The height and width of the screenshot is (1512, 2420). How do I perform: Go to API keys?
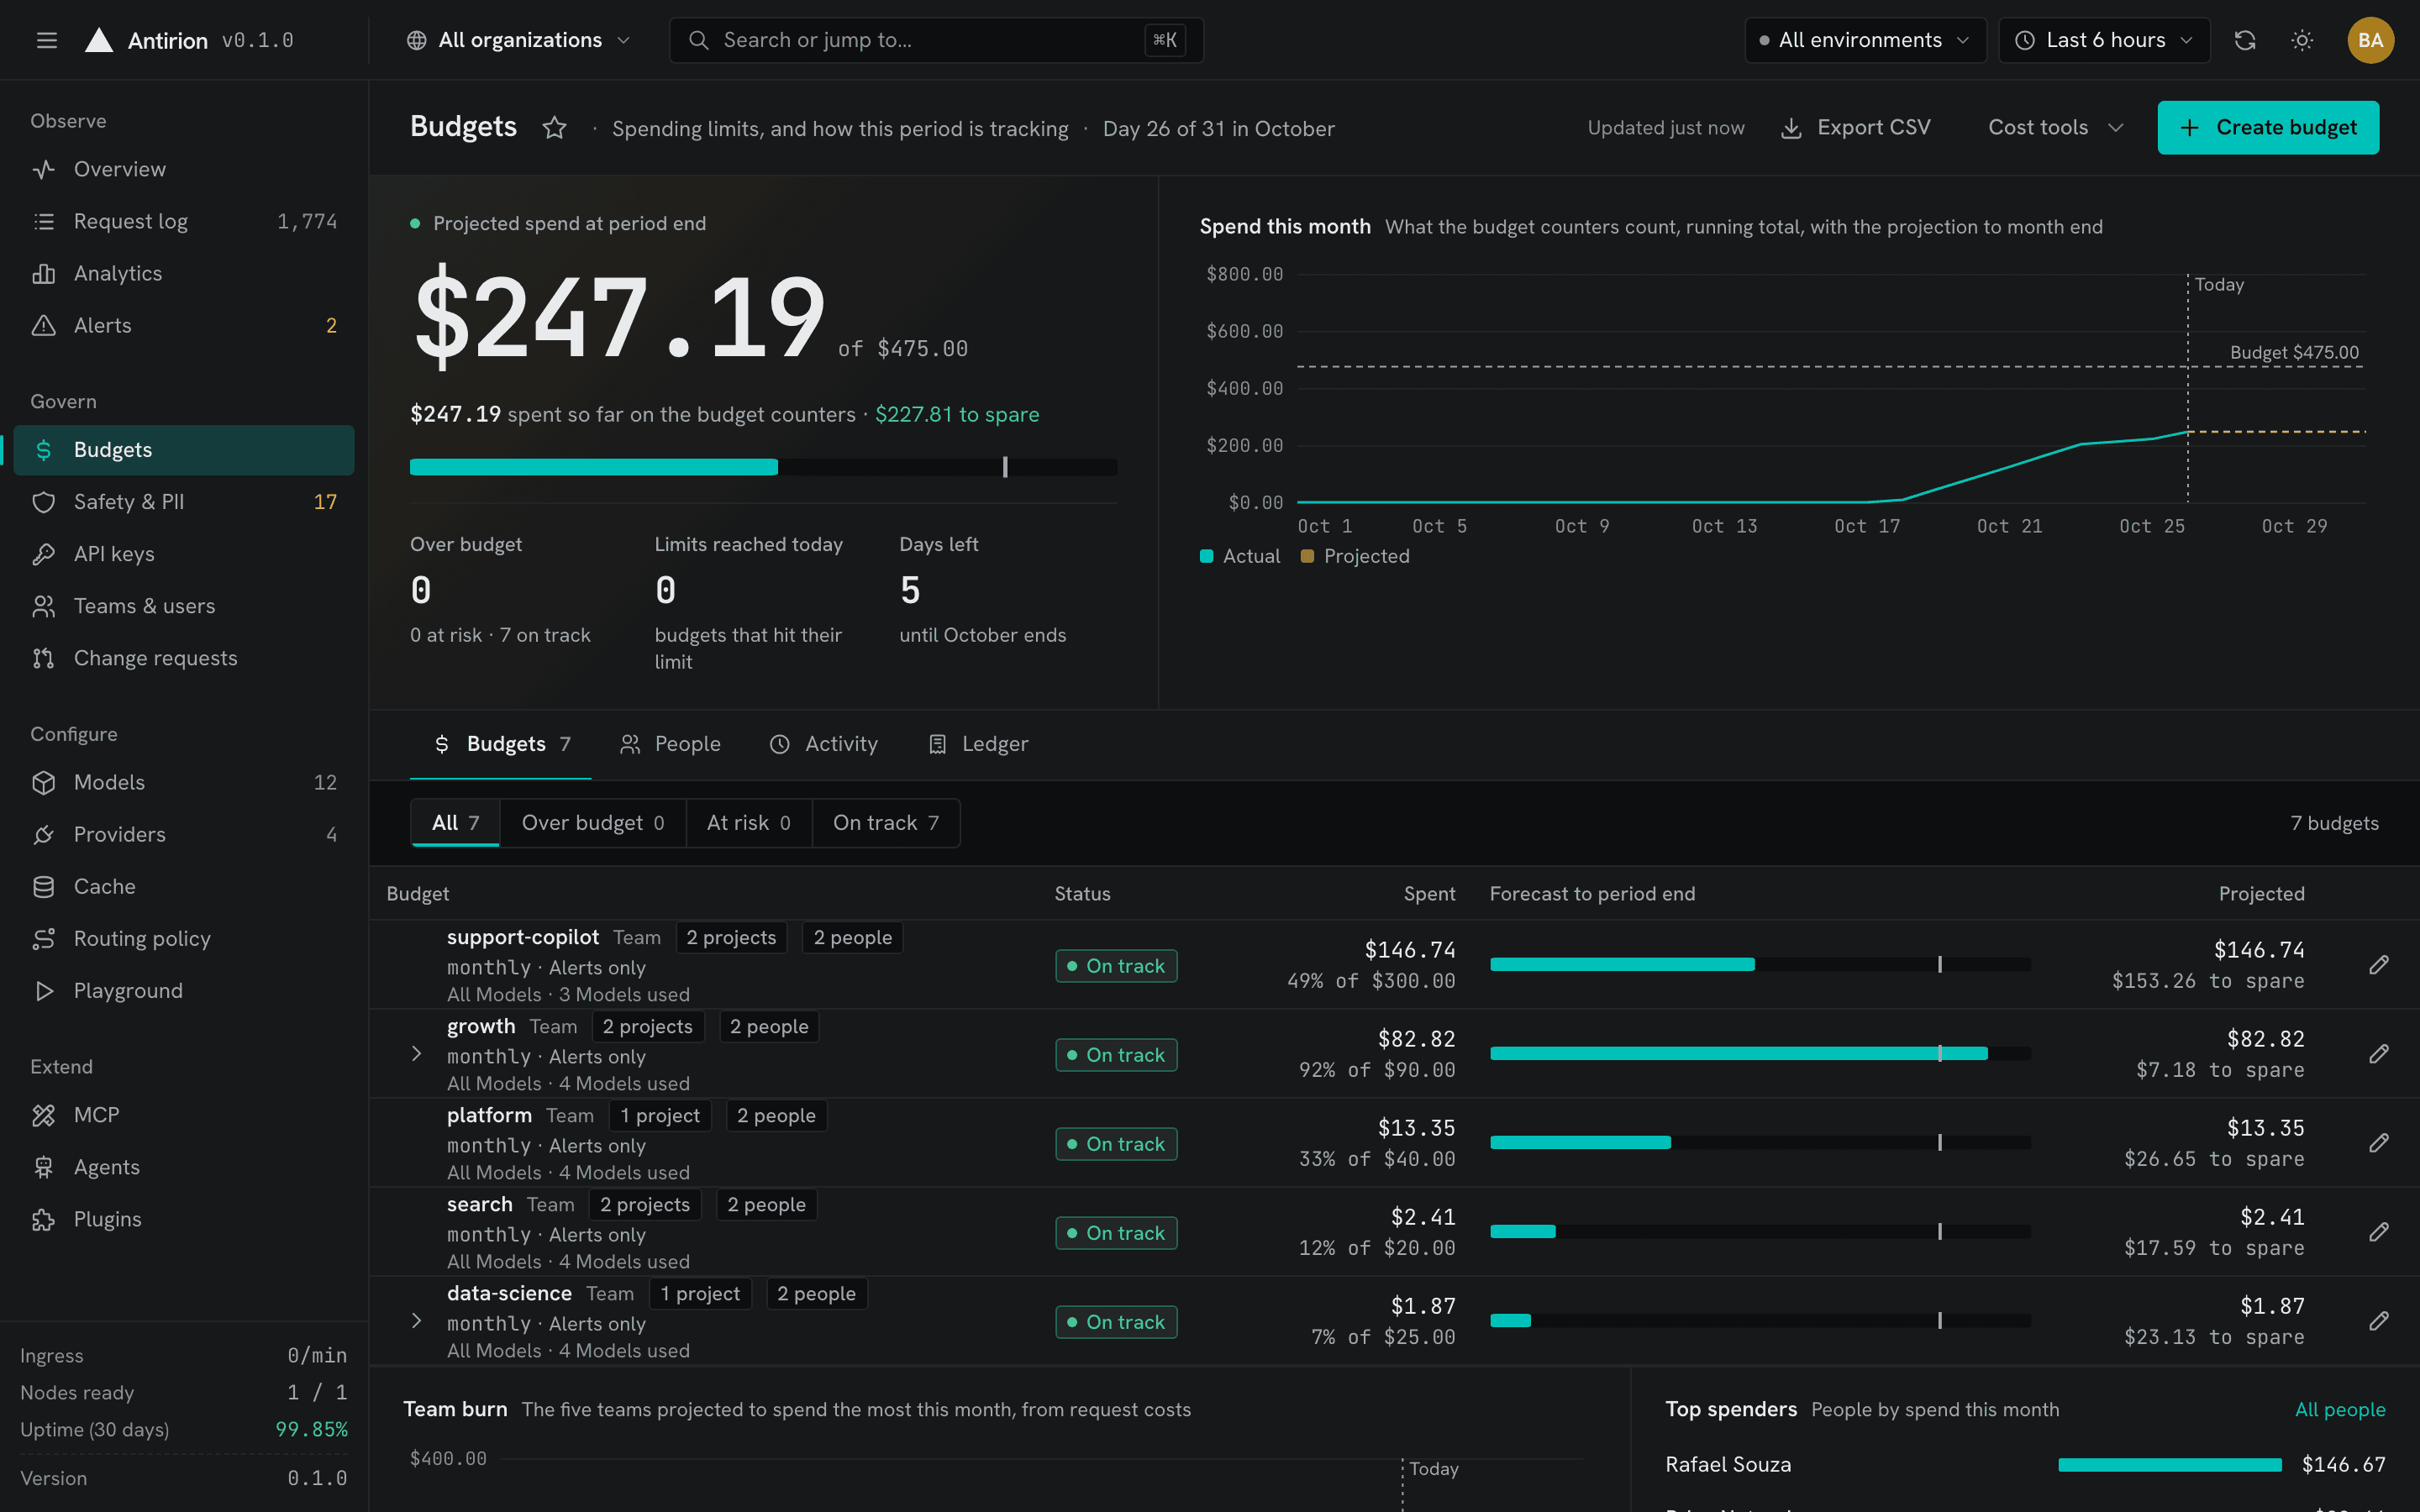[184, 554]
